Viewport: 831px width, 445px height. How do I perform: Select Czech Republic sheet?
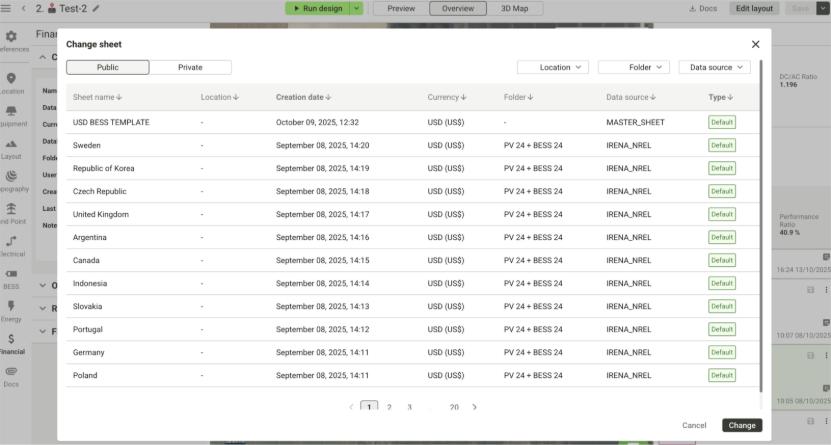click(x=412, y=191)
